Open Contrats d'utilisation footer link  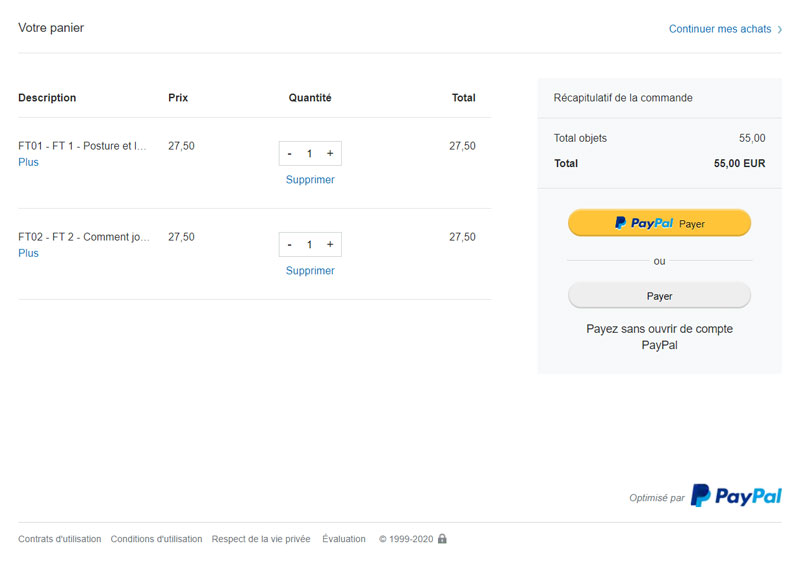60,539
